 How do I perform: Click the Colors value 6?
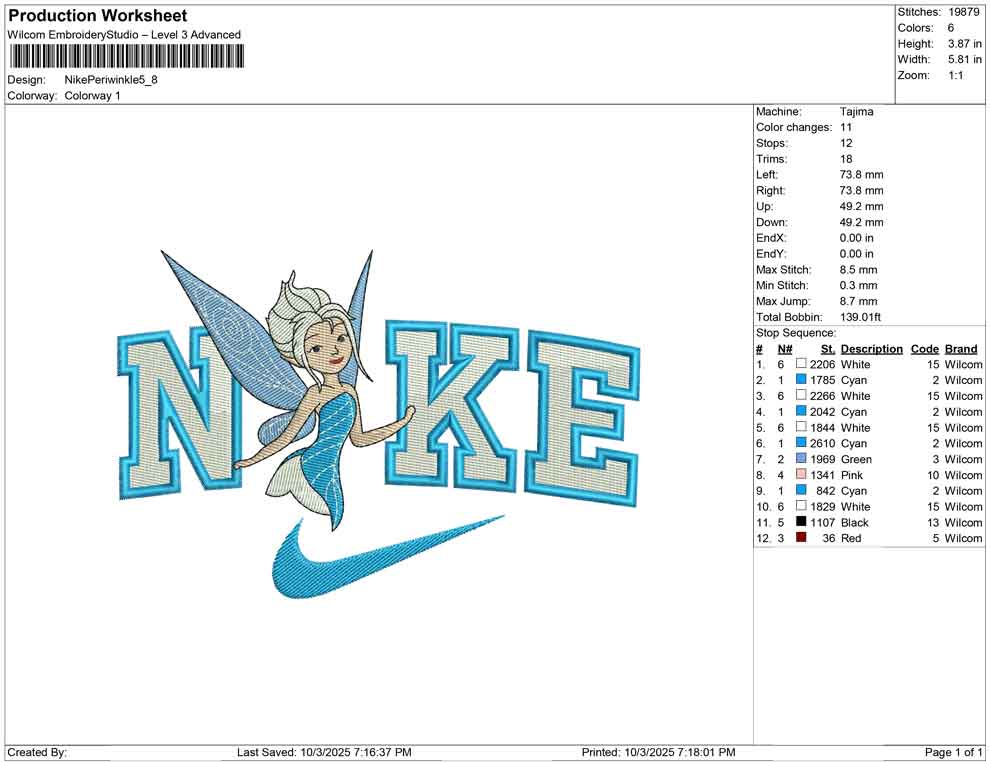[x=951, y=28]
